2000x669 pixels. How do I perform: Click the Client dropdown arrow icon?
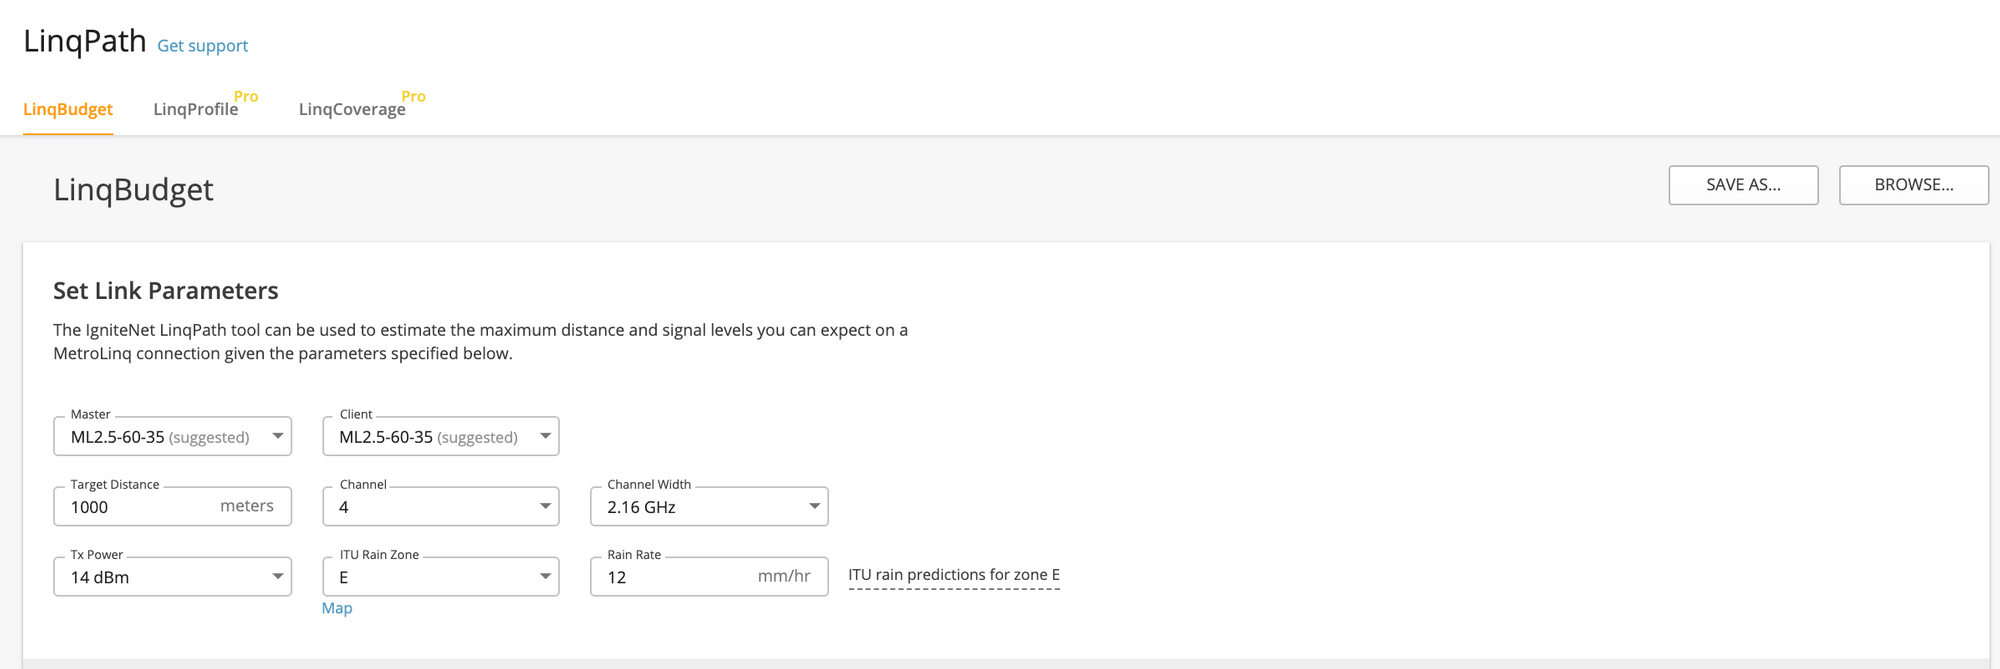point(545,436)
